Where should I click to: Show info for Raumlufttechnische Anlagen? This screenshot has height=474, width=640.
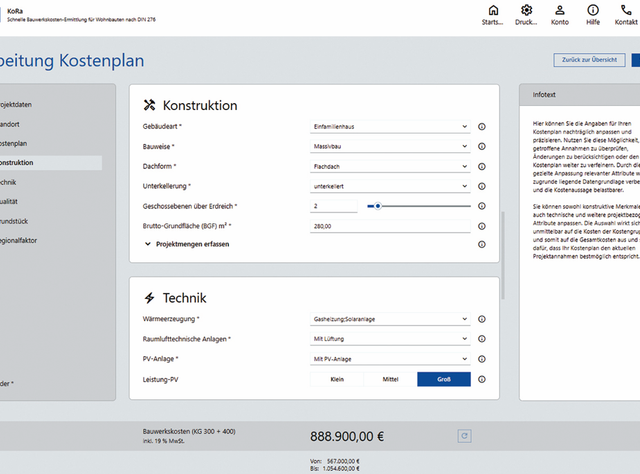482,339
